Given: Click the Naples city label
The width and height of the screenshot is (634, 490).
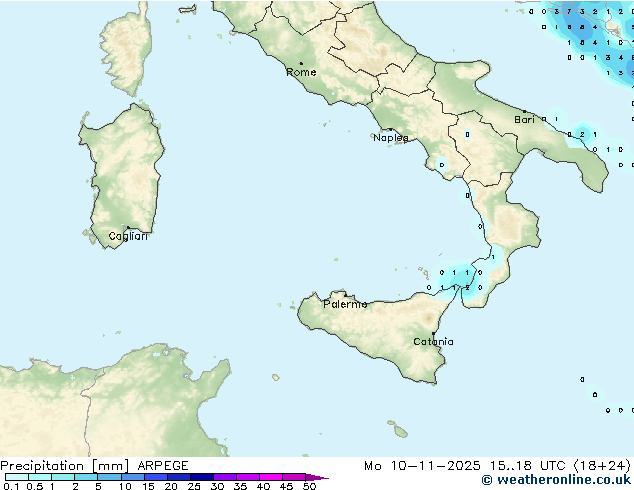Looking at the screenshot, I should tap(391, 138).
